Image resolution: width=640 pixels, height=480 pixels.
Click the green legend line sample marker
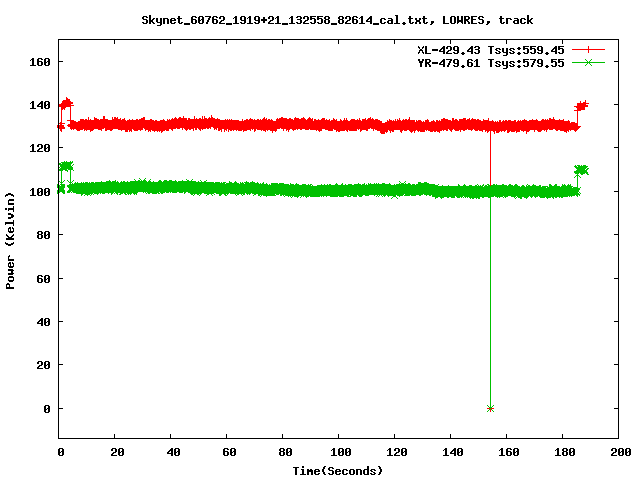point(588,62)
